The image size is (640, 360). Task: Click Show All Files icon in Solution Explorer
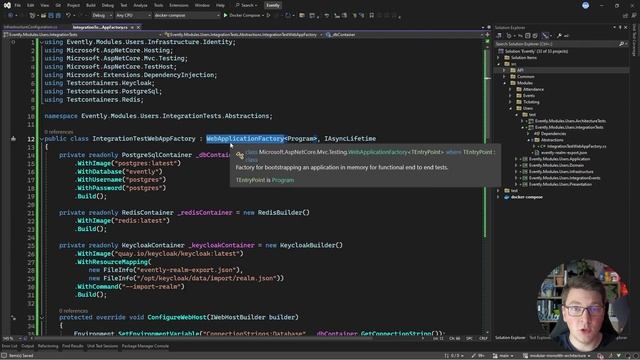coord(535,36)
